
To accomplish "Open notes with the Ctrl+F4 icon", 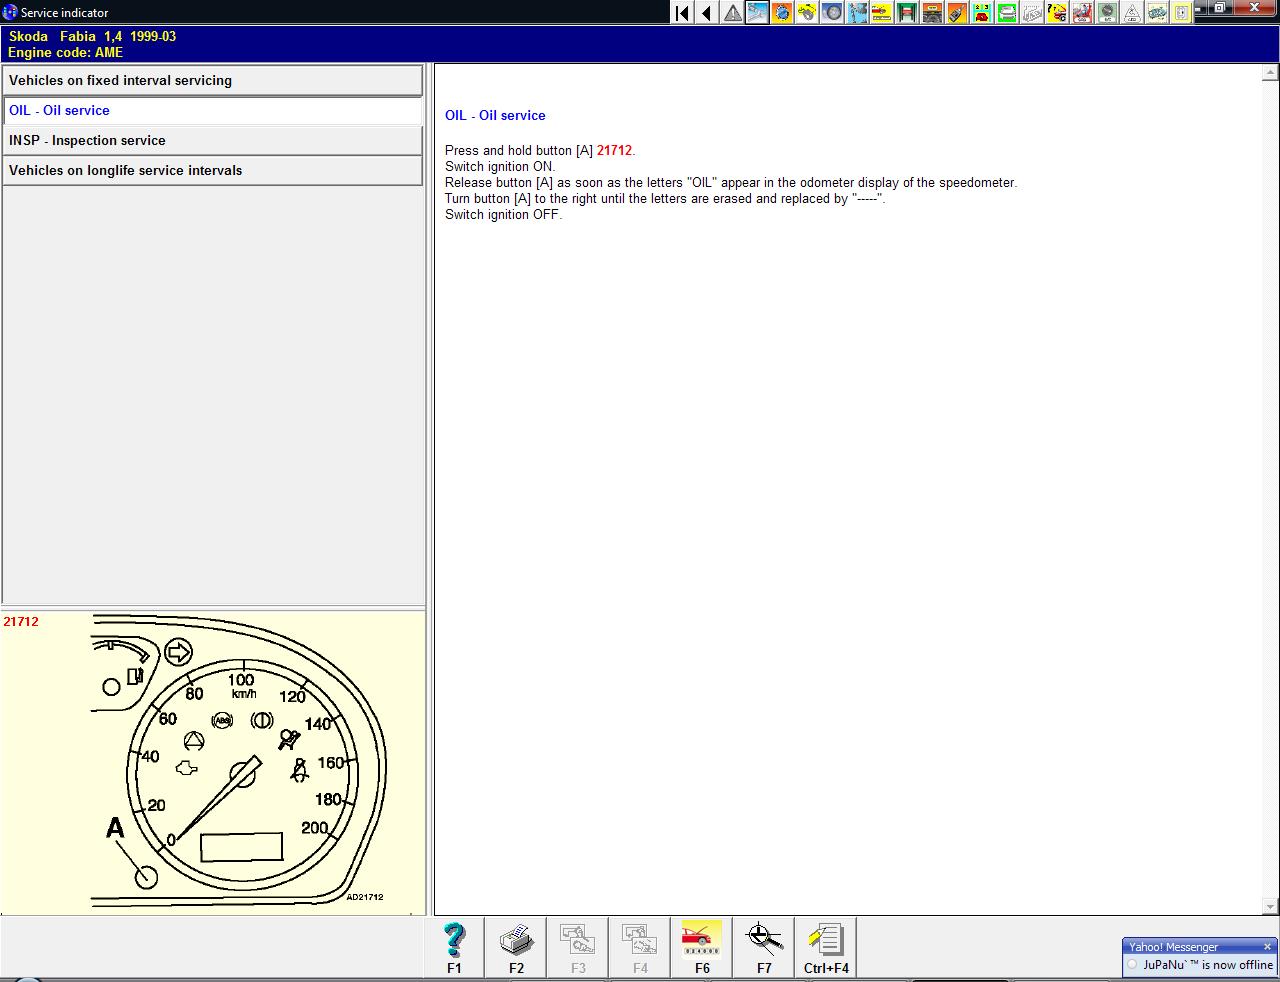I will 826,947.
